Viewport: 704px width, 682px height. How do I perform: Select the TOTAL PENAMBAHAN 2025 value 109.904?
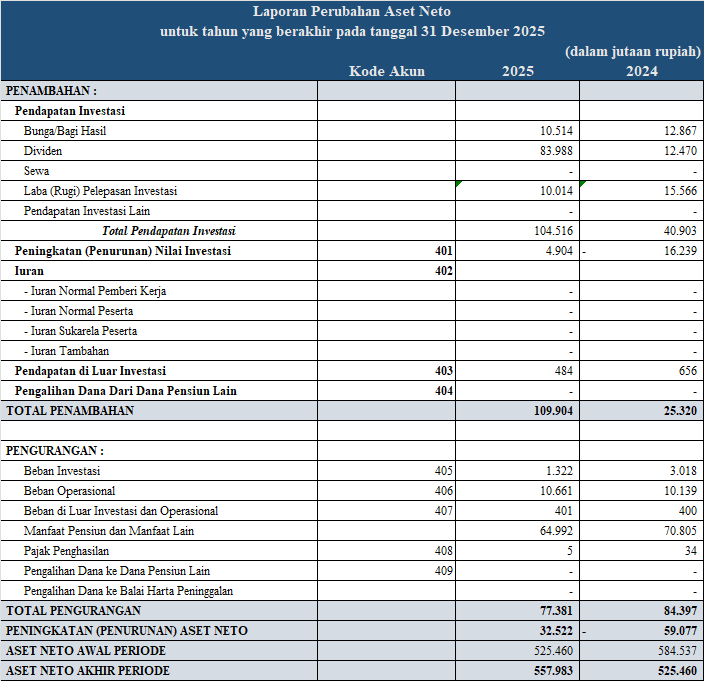552,410
